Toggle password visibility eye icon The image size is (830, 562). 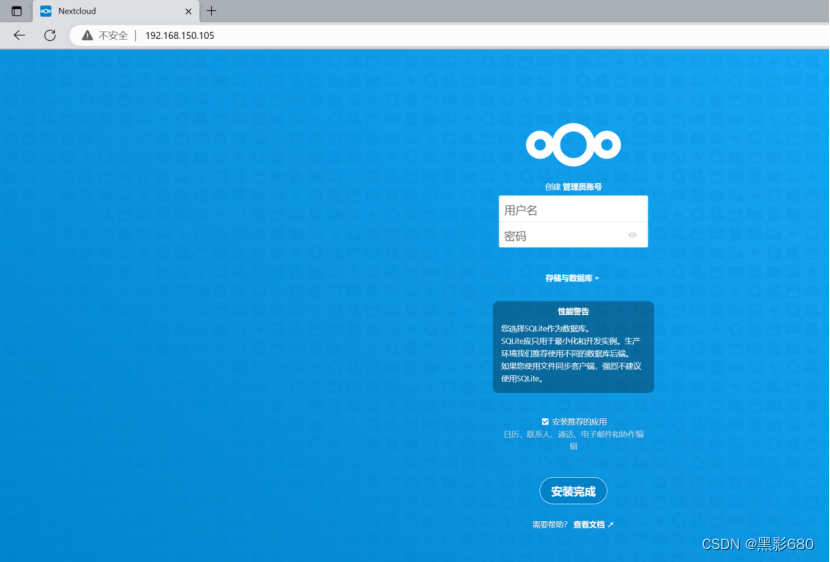coord(632,235)
